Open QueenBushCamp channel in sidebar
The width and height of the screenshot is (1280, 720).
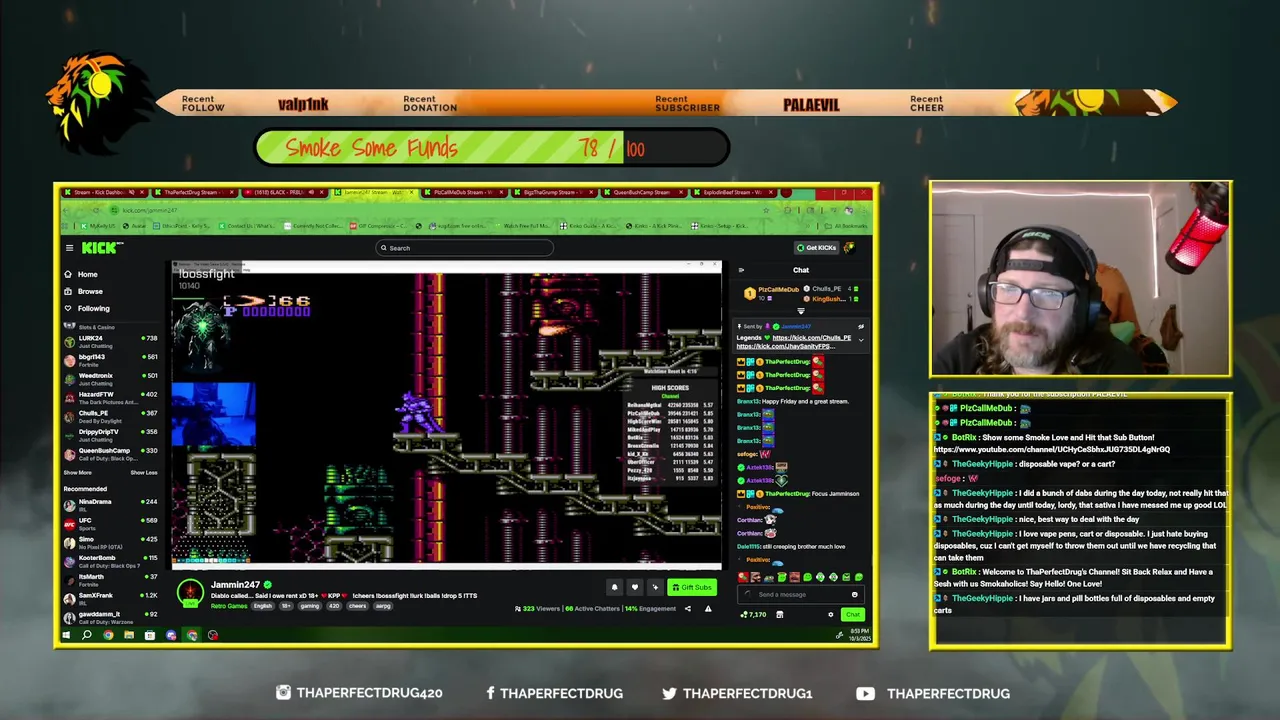coord(110,453)
